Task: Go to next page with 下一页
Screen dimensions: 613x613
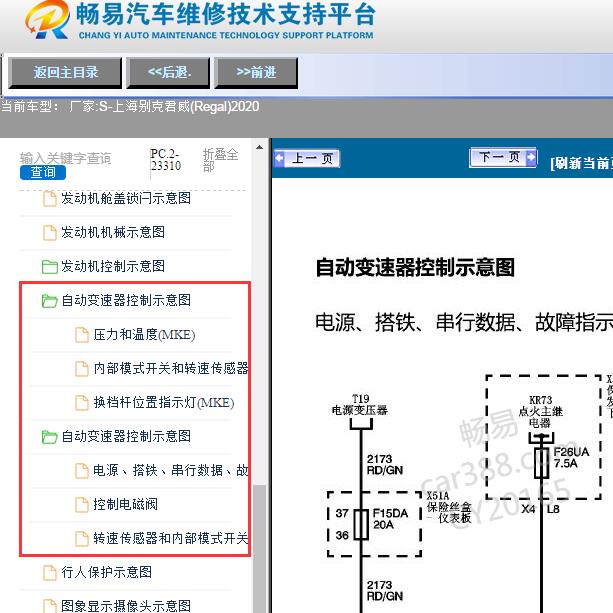Action: tap(504, 158)
